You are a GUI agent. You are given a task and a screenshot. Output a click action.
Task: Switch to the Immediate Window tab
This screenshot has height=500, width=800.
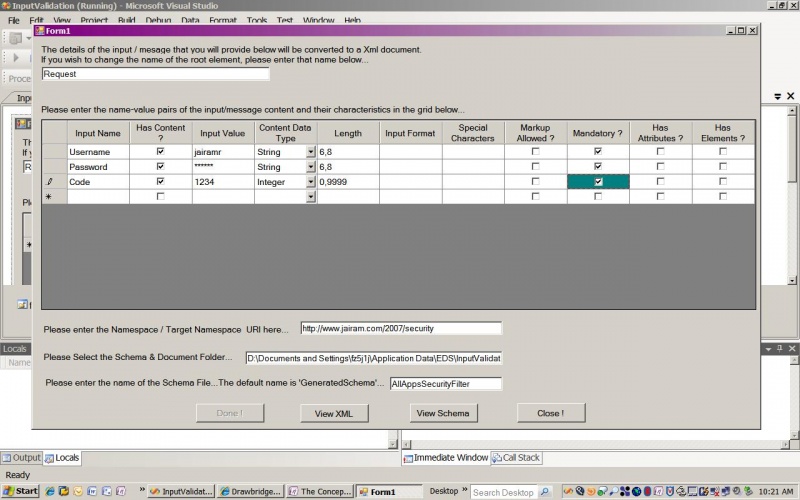pos(446,458)
